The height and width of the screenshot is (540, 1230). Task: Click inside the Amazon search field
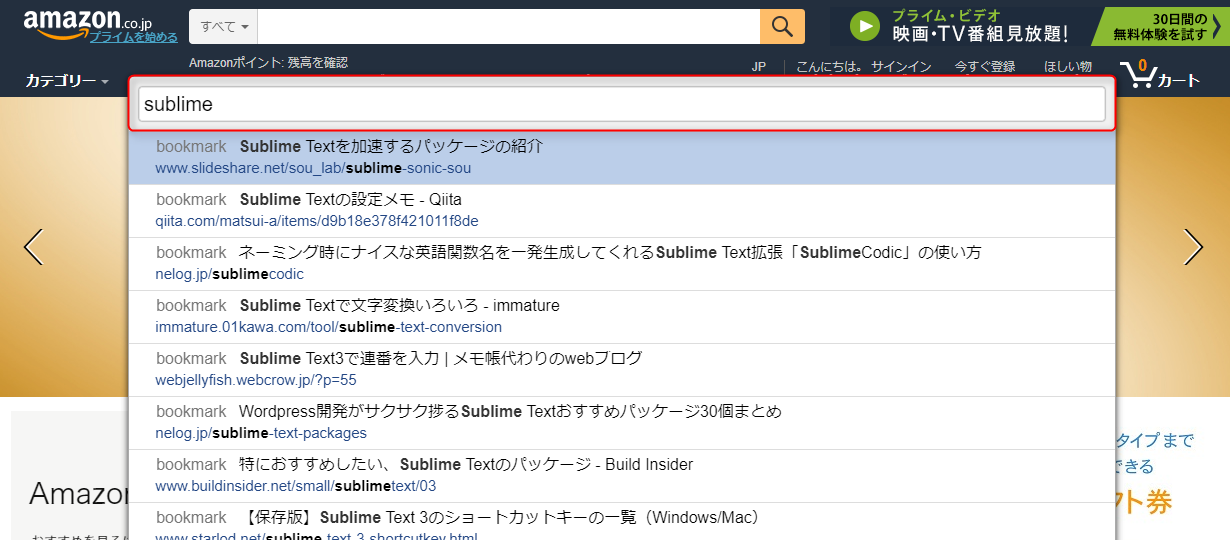(x=510, y=26)
